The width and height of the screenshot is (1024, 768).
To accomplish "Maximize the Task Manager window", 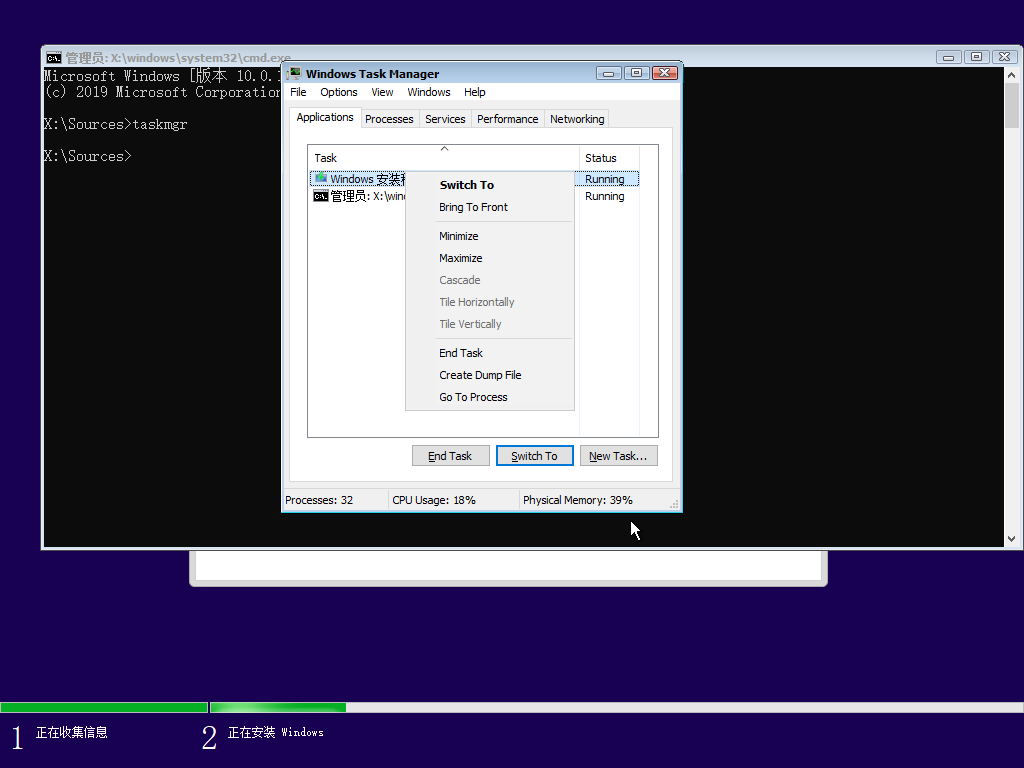I will (636, 73).
